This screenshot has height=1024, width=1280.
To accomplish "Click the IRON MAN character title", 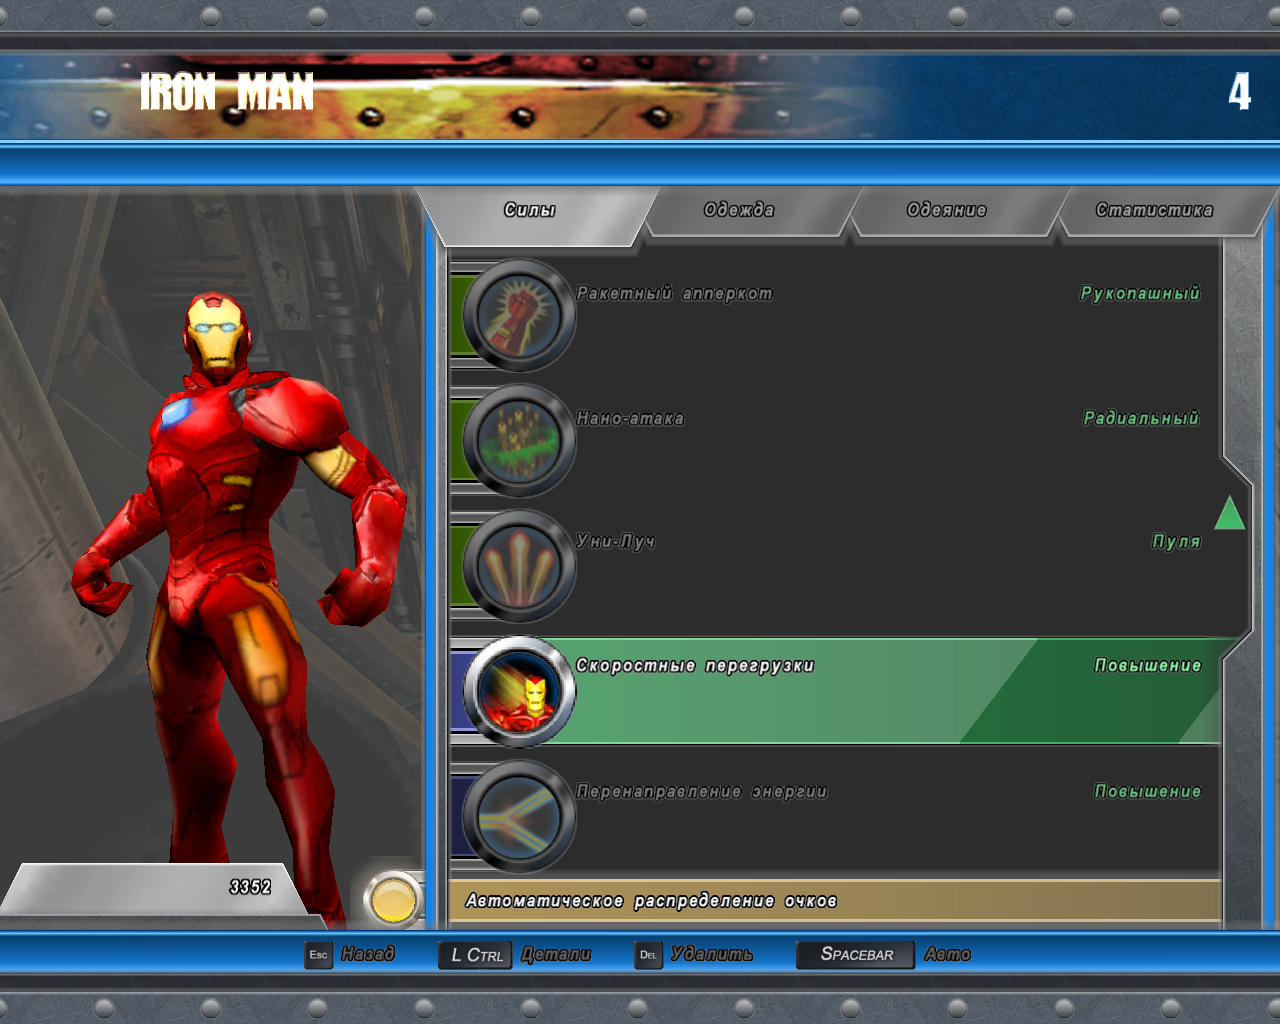I will [x=227, y=93].
